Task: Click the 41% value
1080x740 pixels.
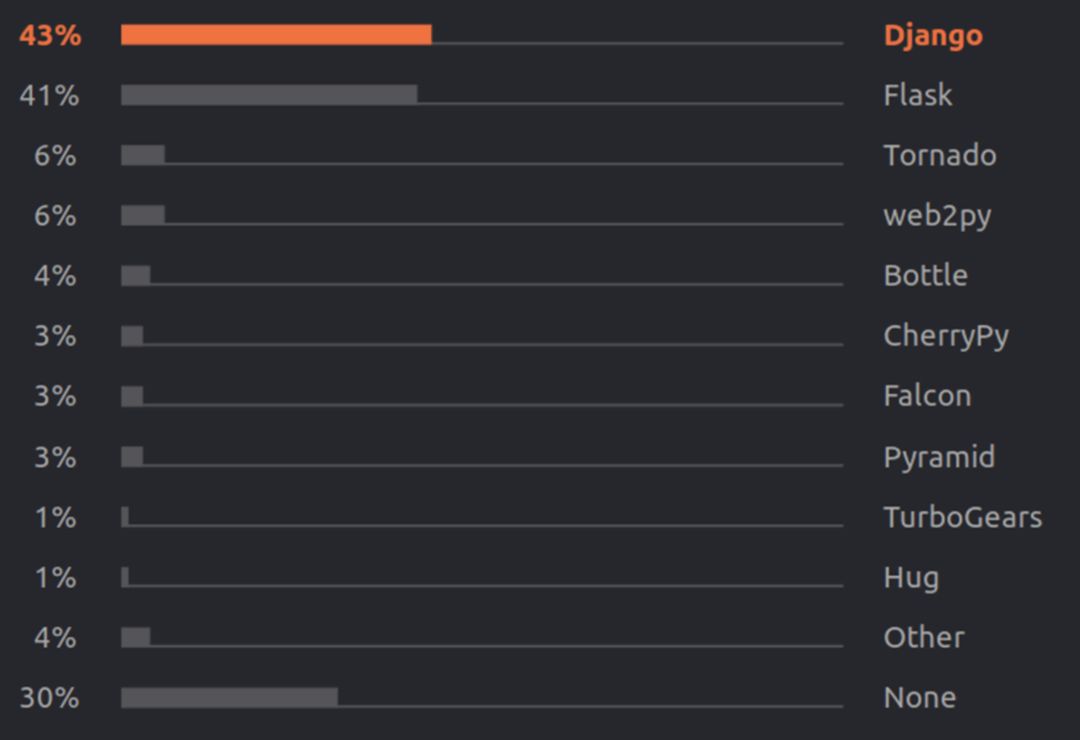Action: (50, 96)
